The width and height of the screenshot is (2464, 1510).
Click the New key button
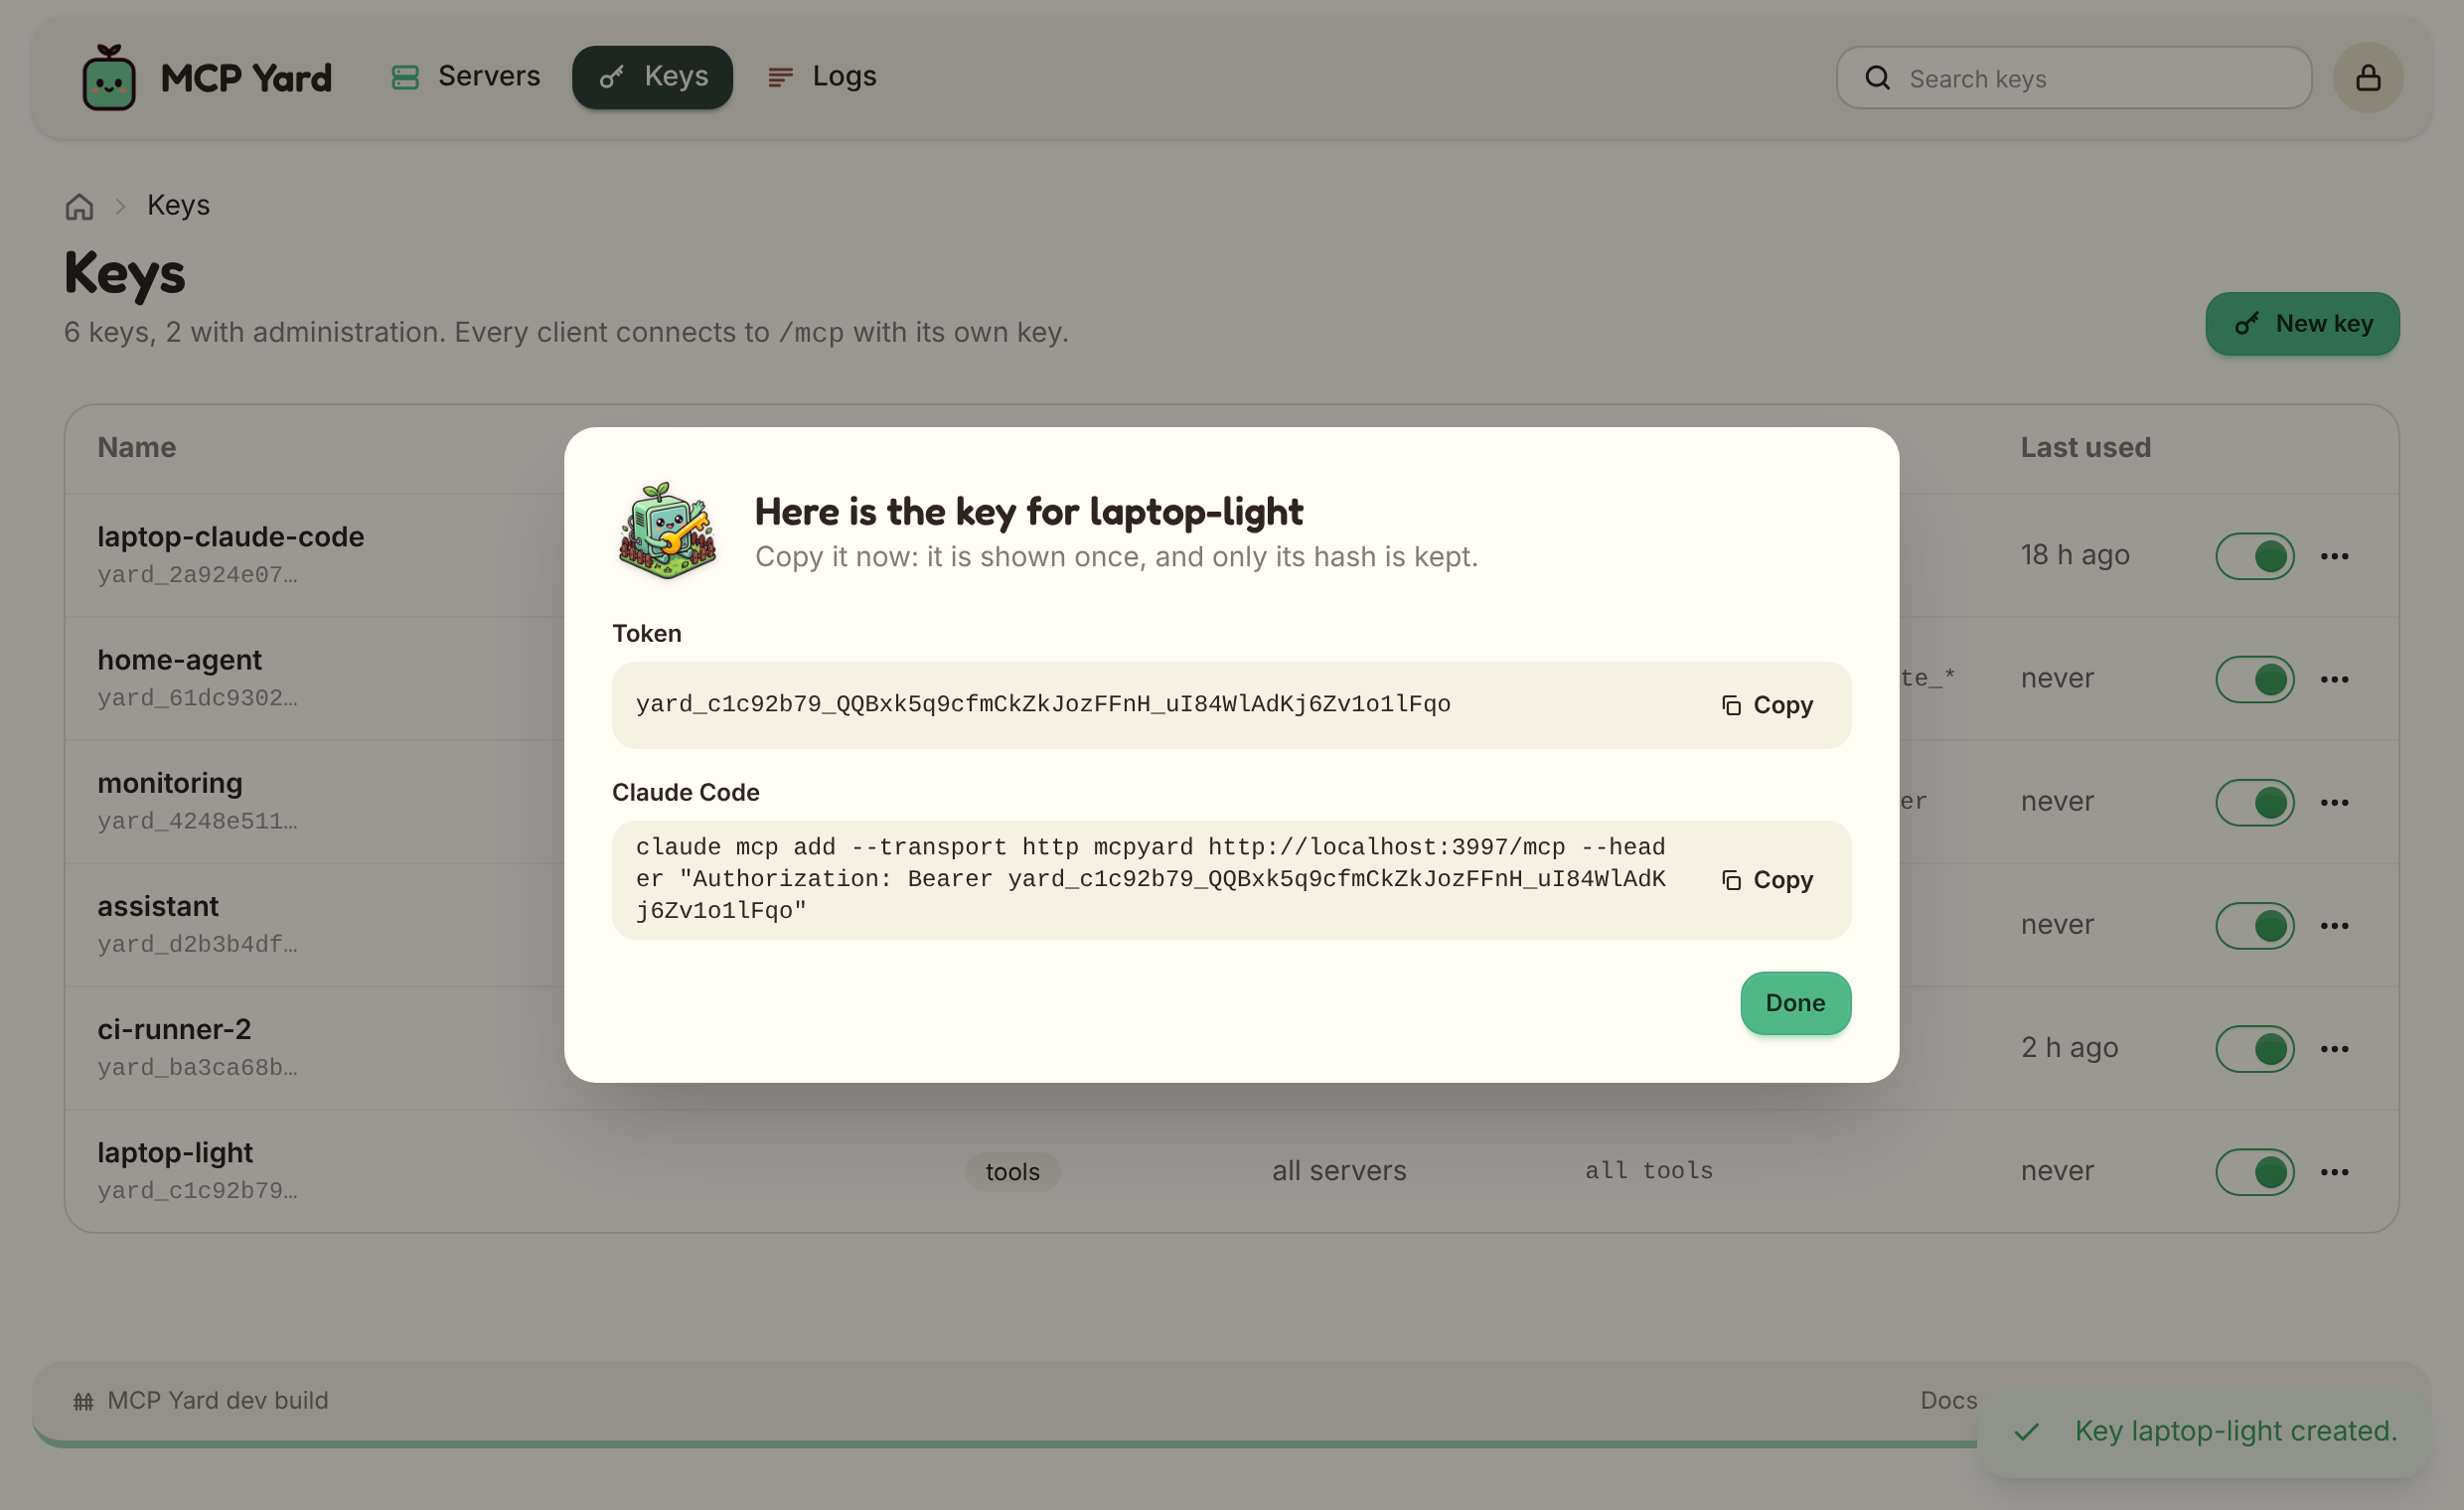click(2302, 324)
